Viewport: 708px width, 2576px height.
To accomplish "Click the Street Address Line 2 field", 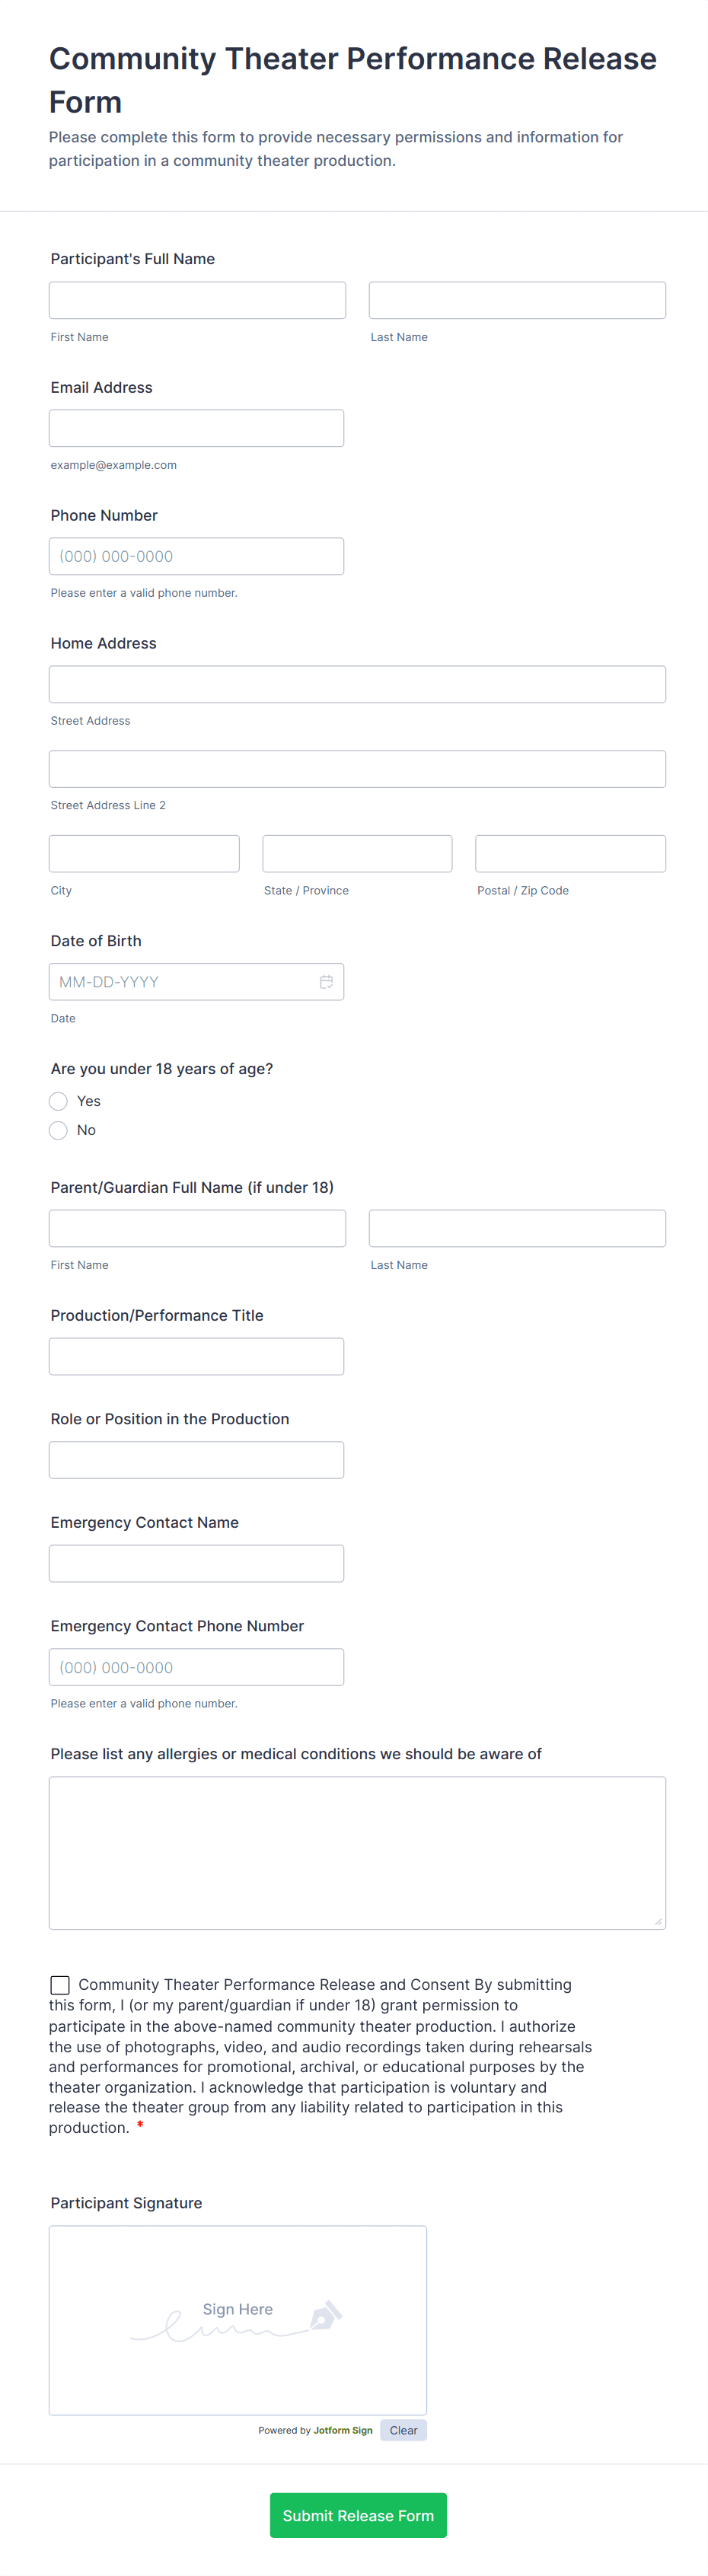I will [357, 769].
